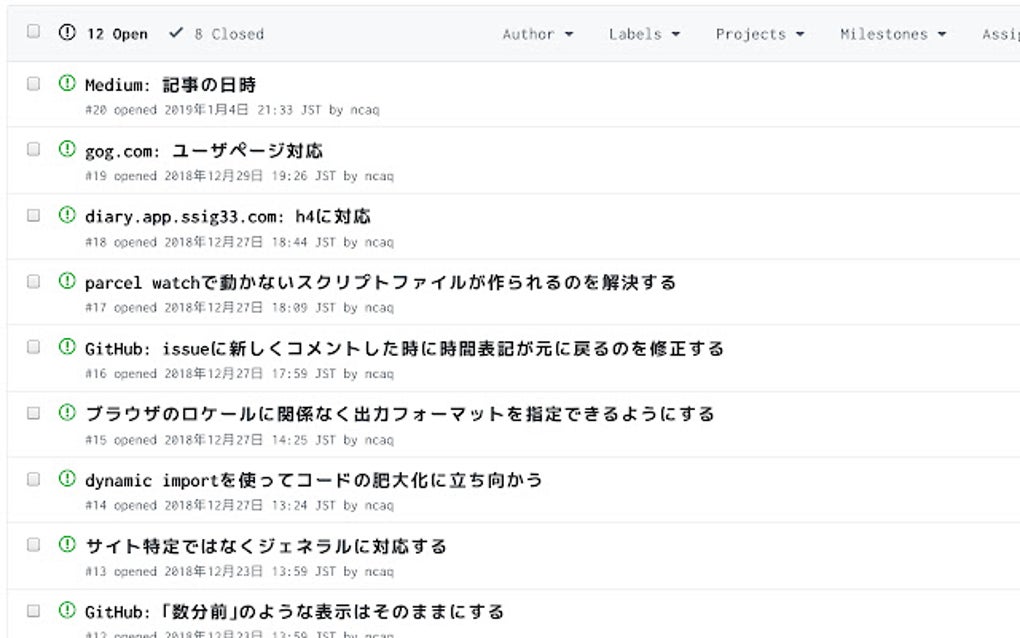The image size is (1020, 638).
Task: Check the checkbox next to the gog.com issue
Action: click(x=33, y=150)
